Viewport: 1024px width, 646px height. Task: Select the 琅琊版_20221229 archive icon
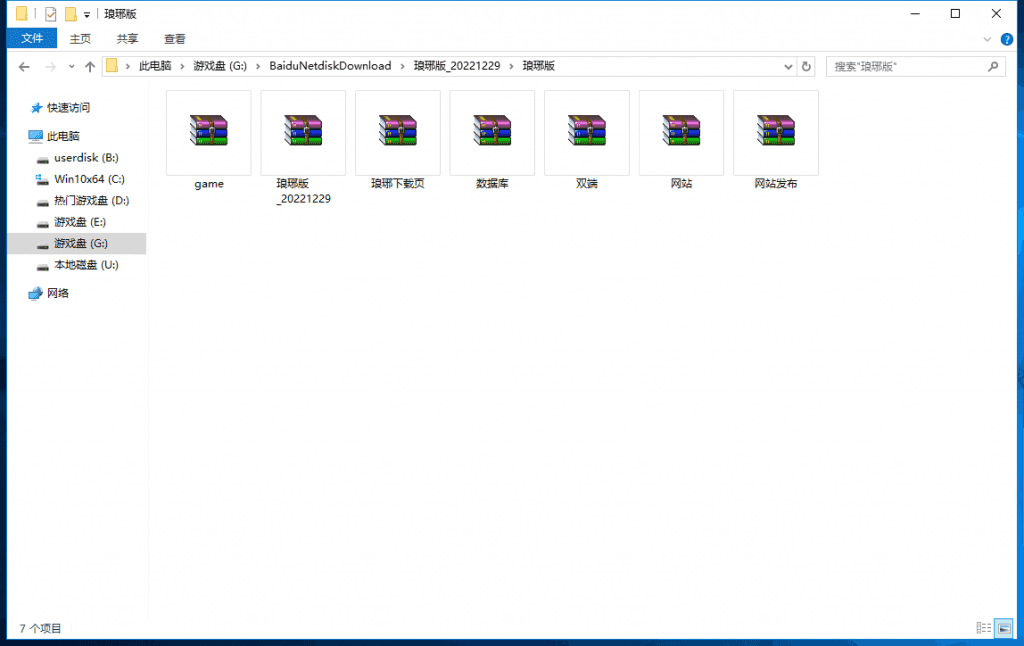click(303, 131)
